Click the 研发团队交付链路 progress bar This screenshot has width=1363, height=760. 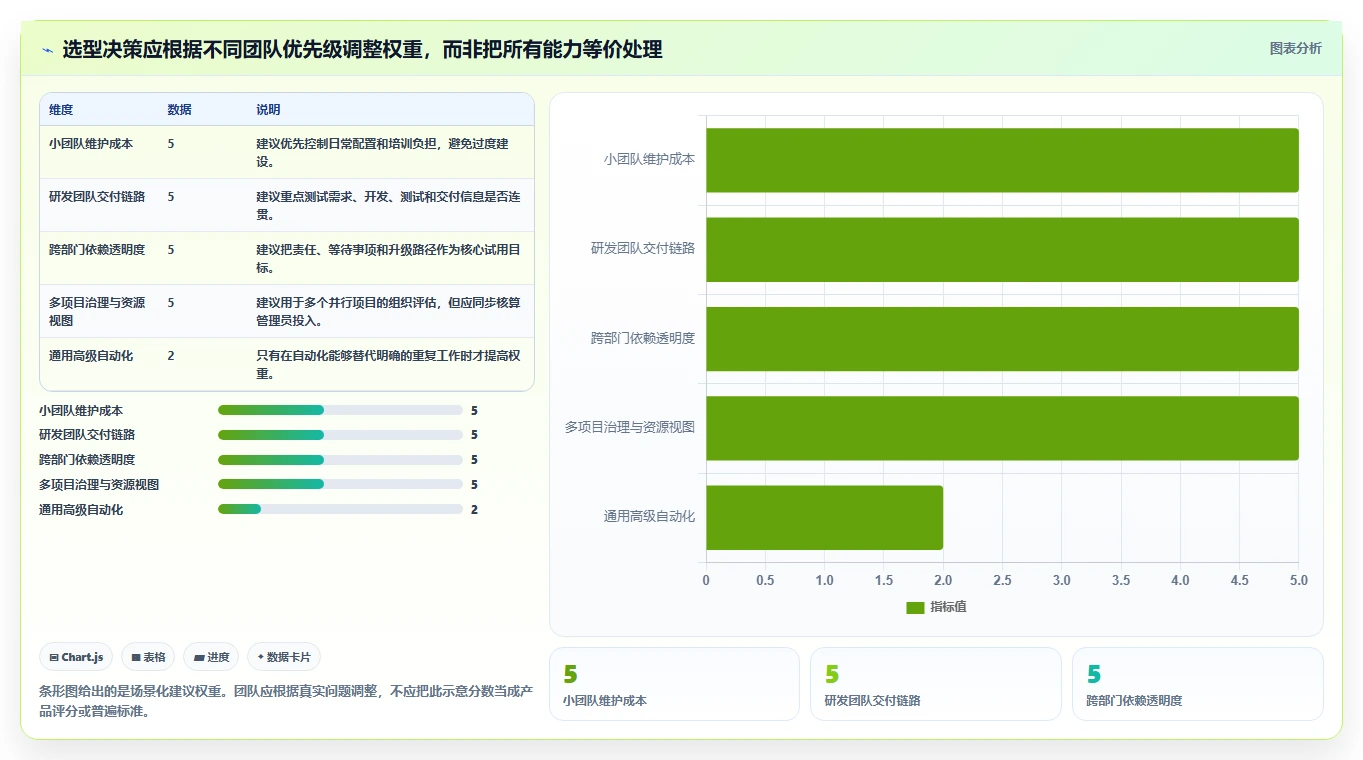point(340,435)
